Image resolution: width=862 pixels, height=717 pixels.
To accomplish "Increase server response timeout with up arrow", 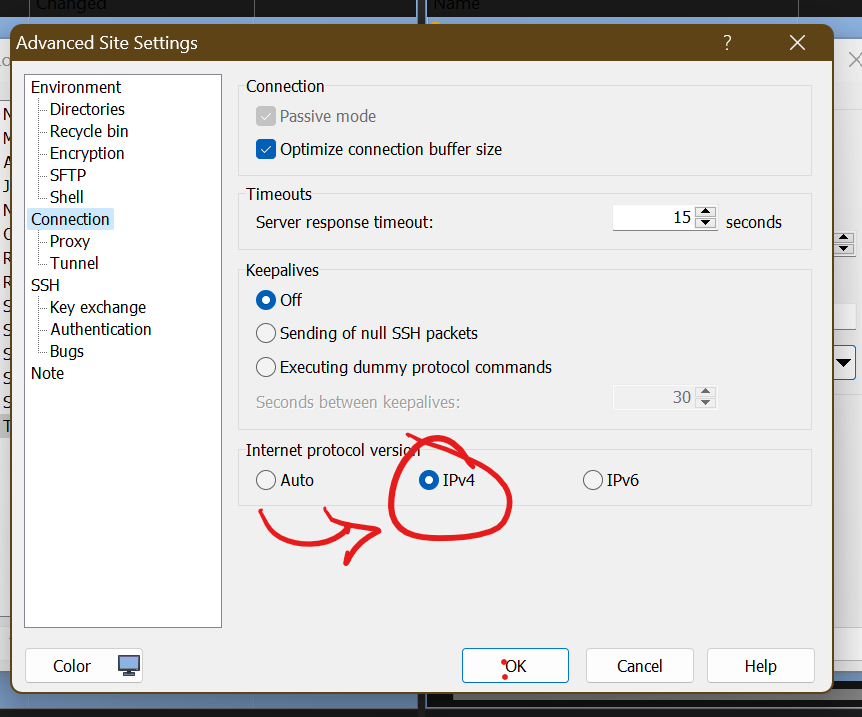I will (x=706, y=212).
